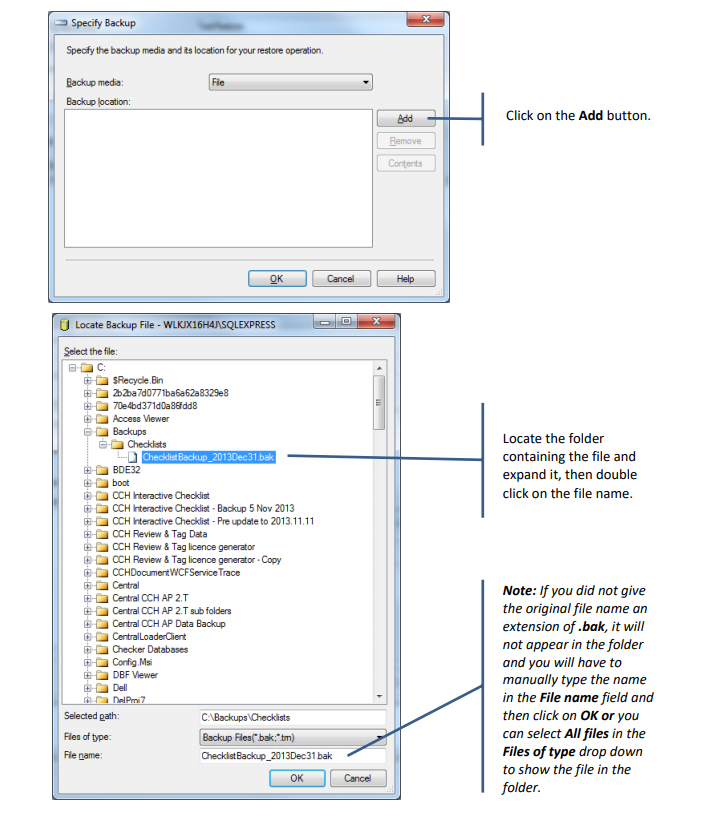
Task: Expand the Checker Databases folder node
Action: (x=88, y=650)
